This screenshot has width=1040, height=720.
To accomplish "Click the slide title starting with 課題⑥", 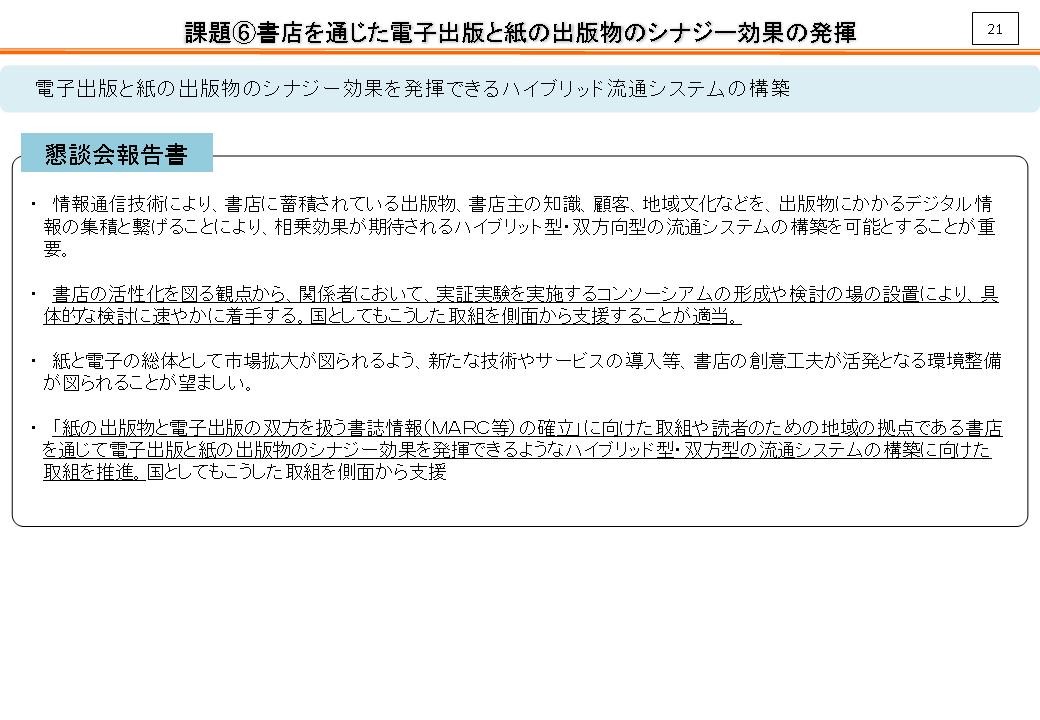I will (520, 32).
